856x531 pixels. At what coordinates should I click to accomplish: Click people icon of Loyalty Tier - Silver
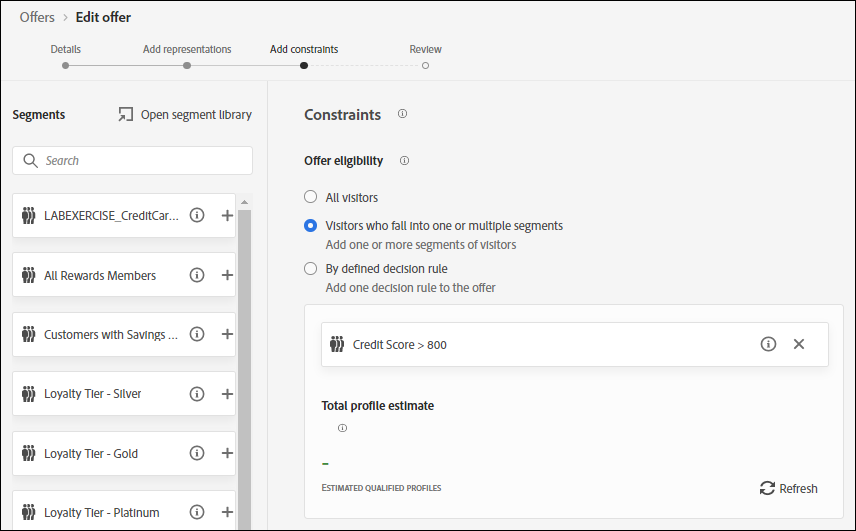point(28,393)
